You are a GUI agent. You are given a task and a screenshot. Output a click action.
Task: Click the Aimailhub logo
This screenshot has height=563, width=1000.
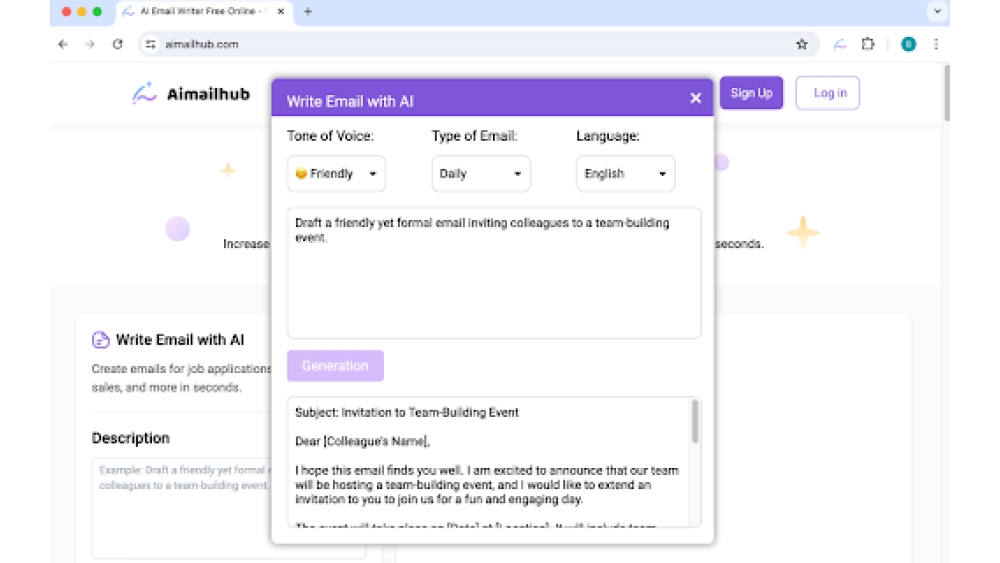tap(191, 94)
